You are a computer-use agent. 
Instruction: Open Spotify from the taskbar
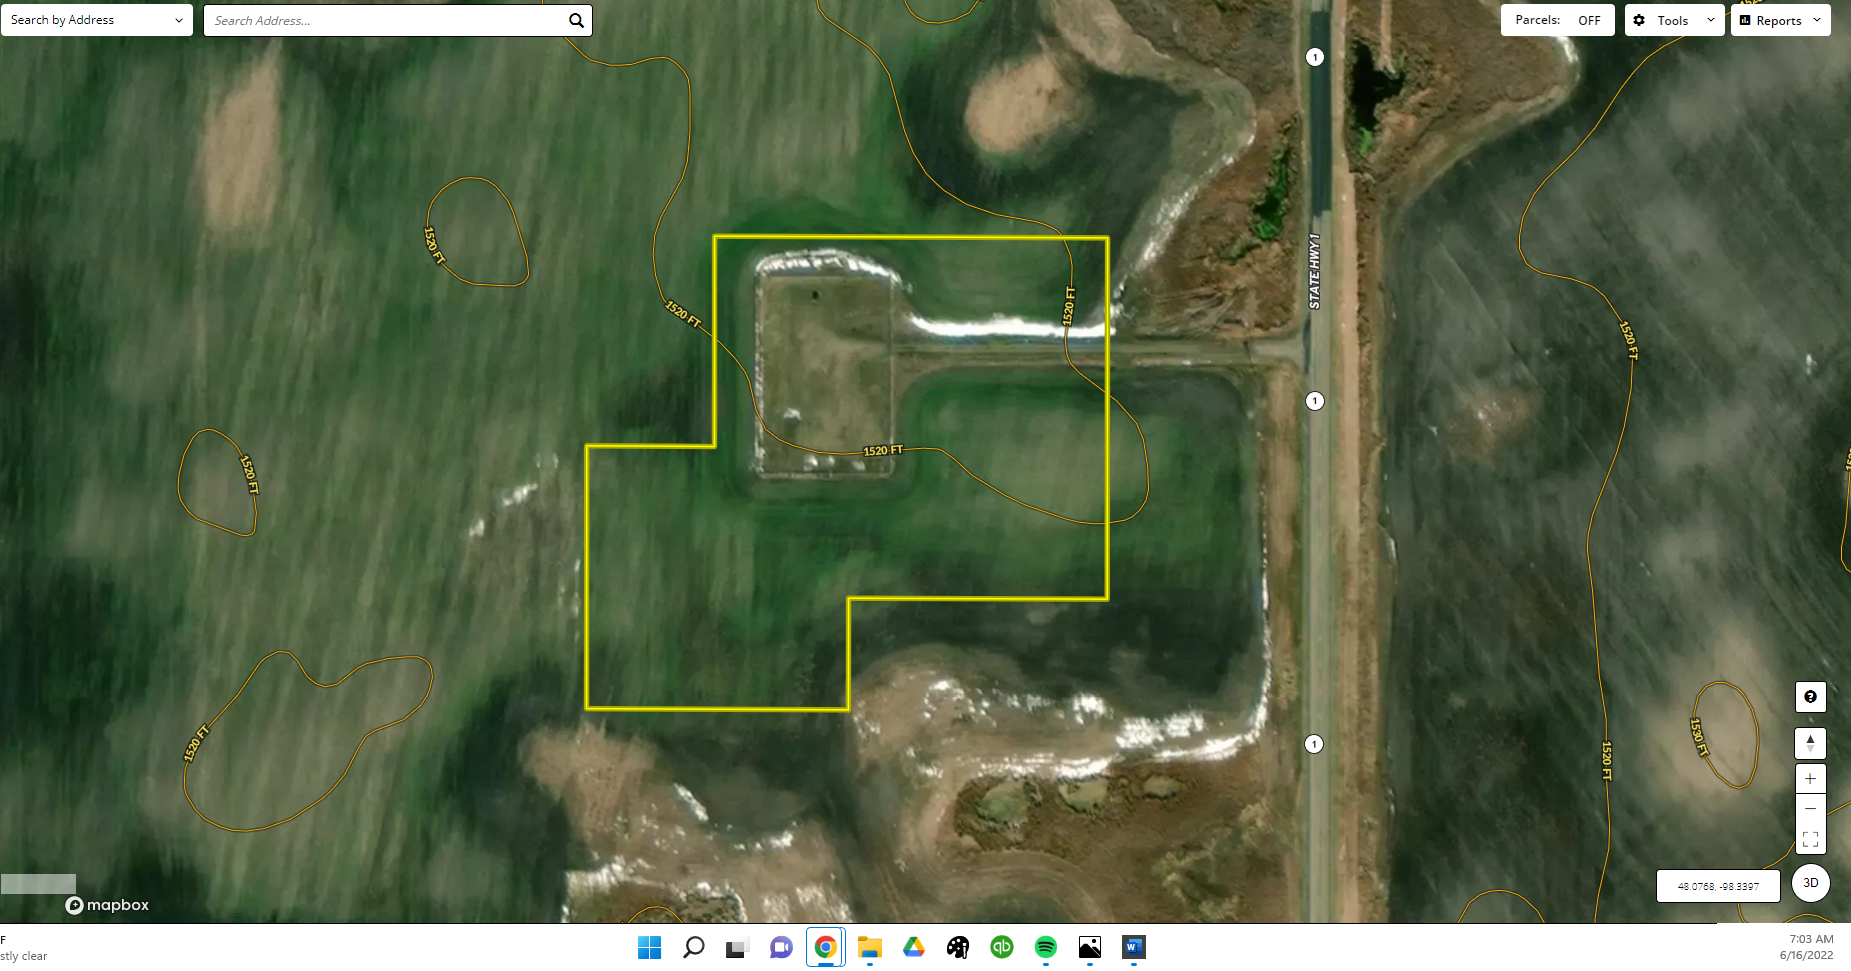coord(1045,947)
